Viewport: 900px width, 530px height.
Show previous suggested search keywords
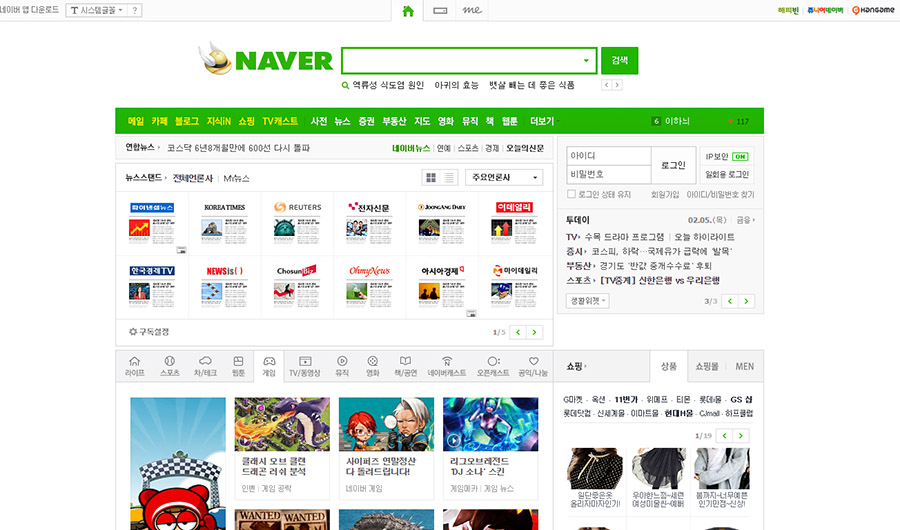pos(606,85)
